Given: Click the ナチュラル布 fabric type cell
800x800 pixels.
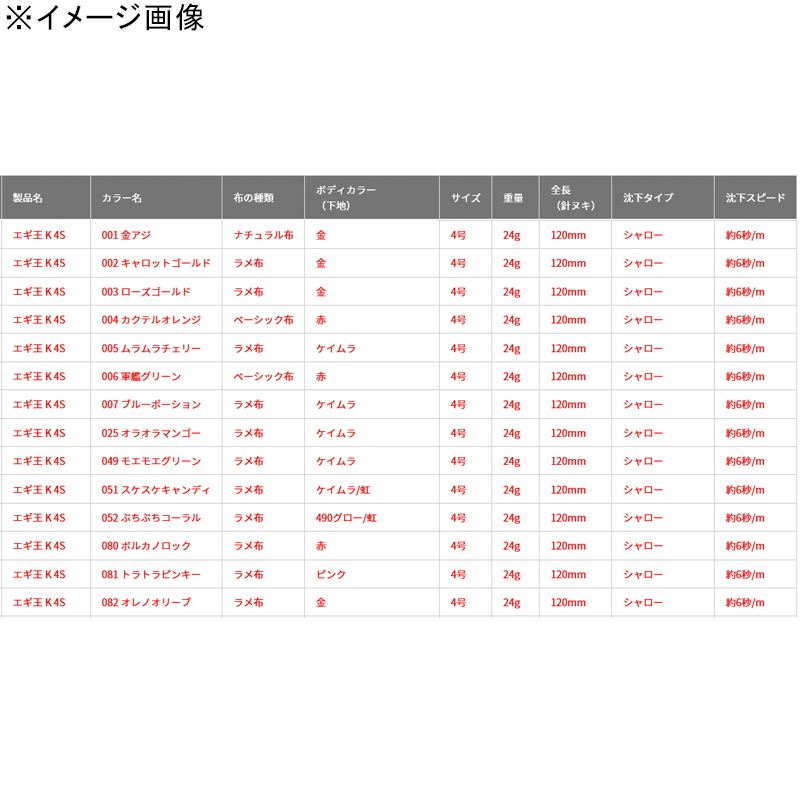Looking at the screenshot, I should point(264,235).
